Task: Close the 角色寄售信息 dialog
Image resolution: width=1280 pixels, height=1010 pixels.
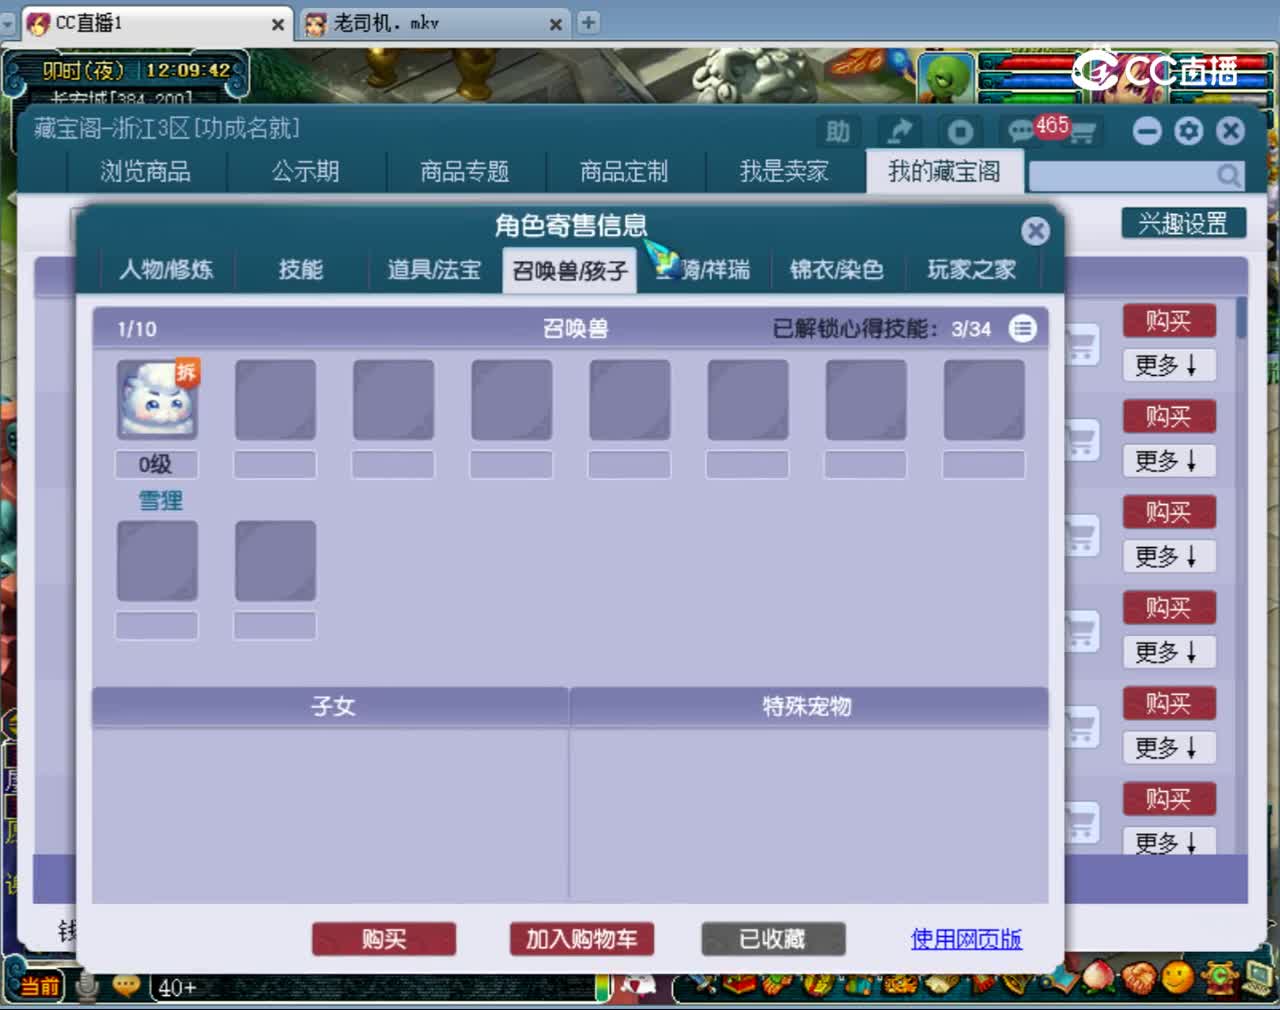Action: point(1036,231)
